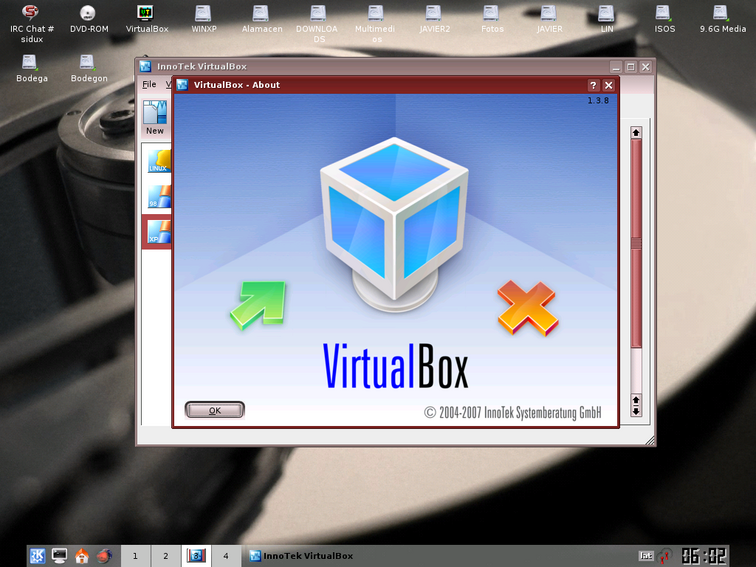The width and height of the screenshot is (756, 567).
Task: Click the 1.3.8 version text in About dialog
Action: tap(598, 101)
